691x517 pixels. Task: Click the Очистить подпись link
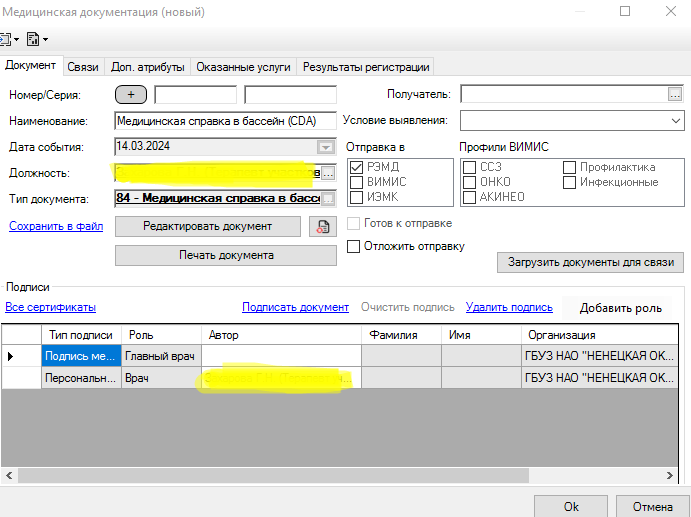pos(408,307)
